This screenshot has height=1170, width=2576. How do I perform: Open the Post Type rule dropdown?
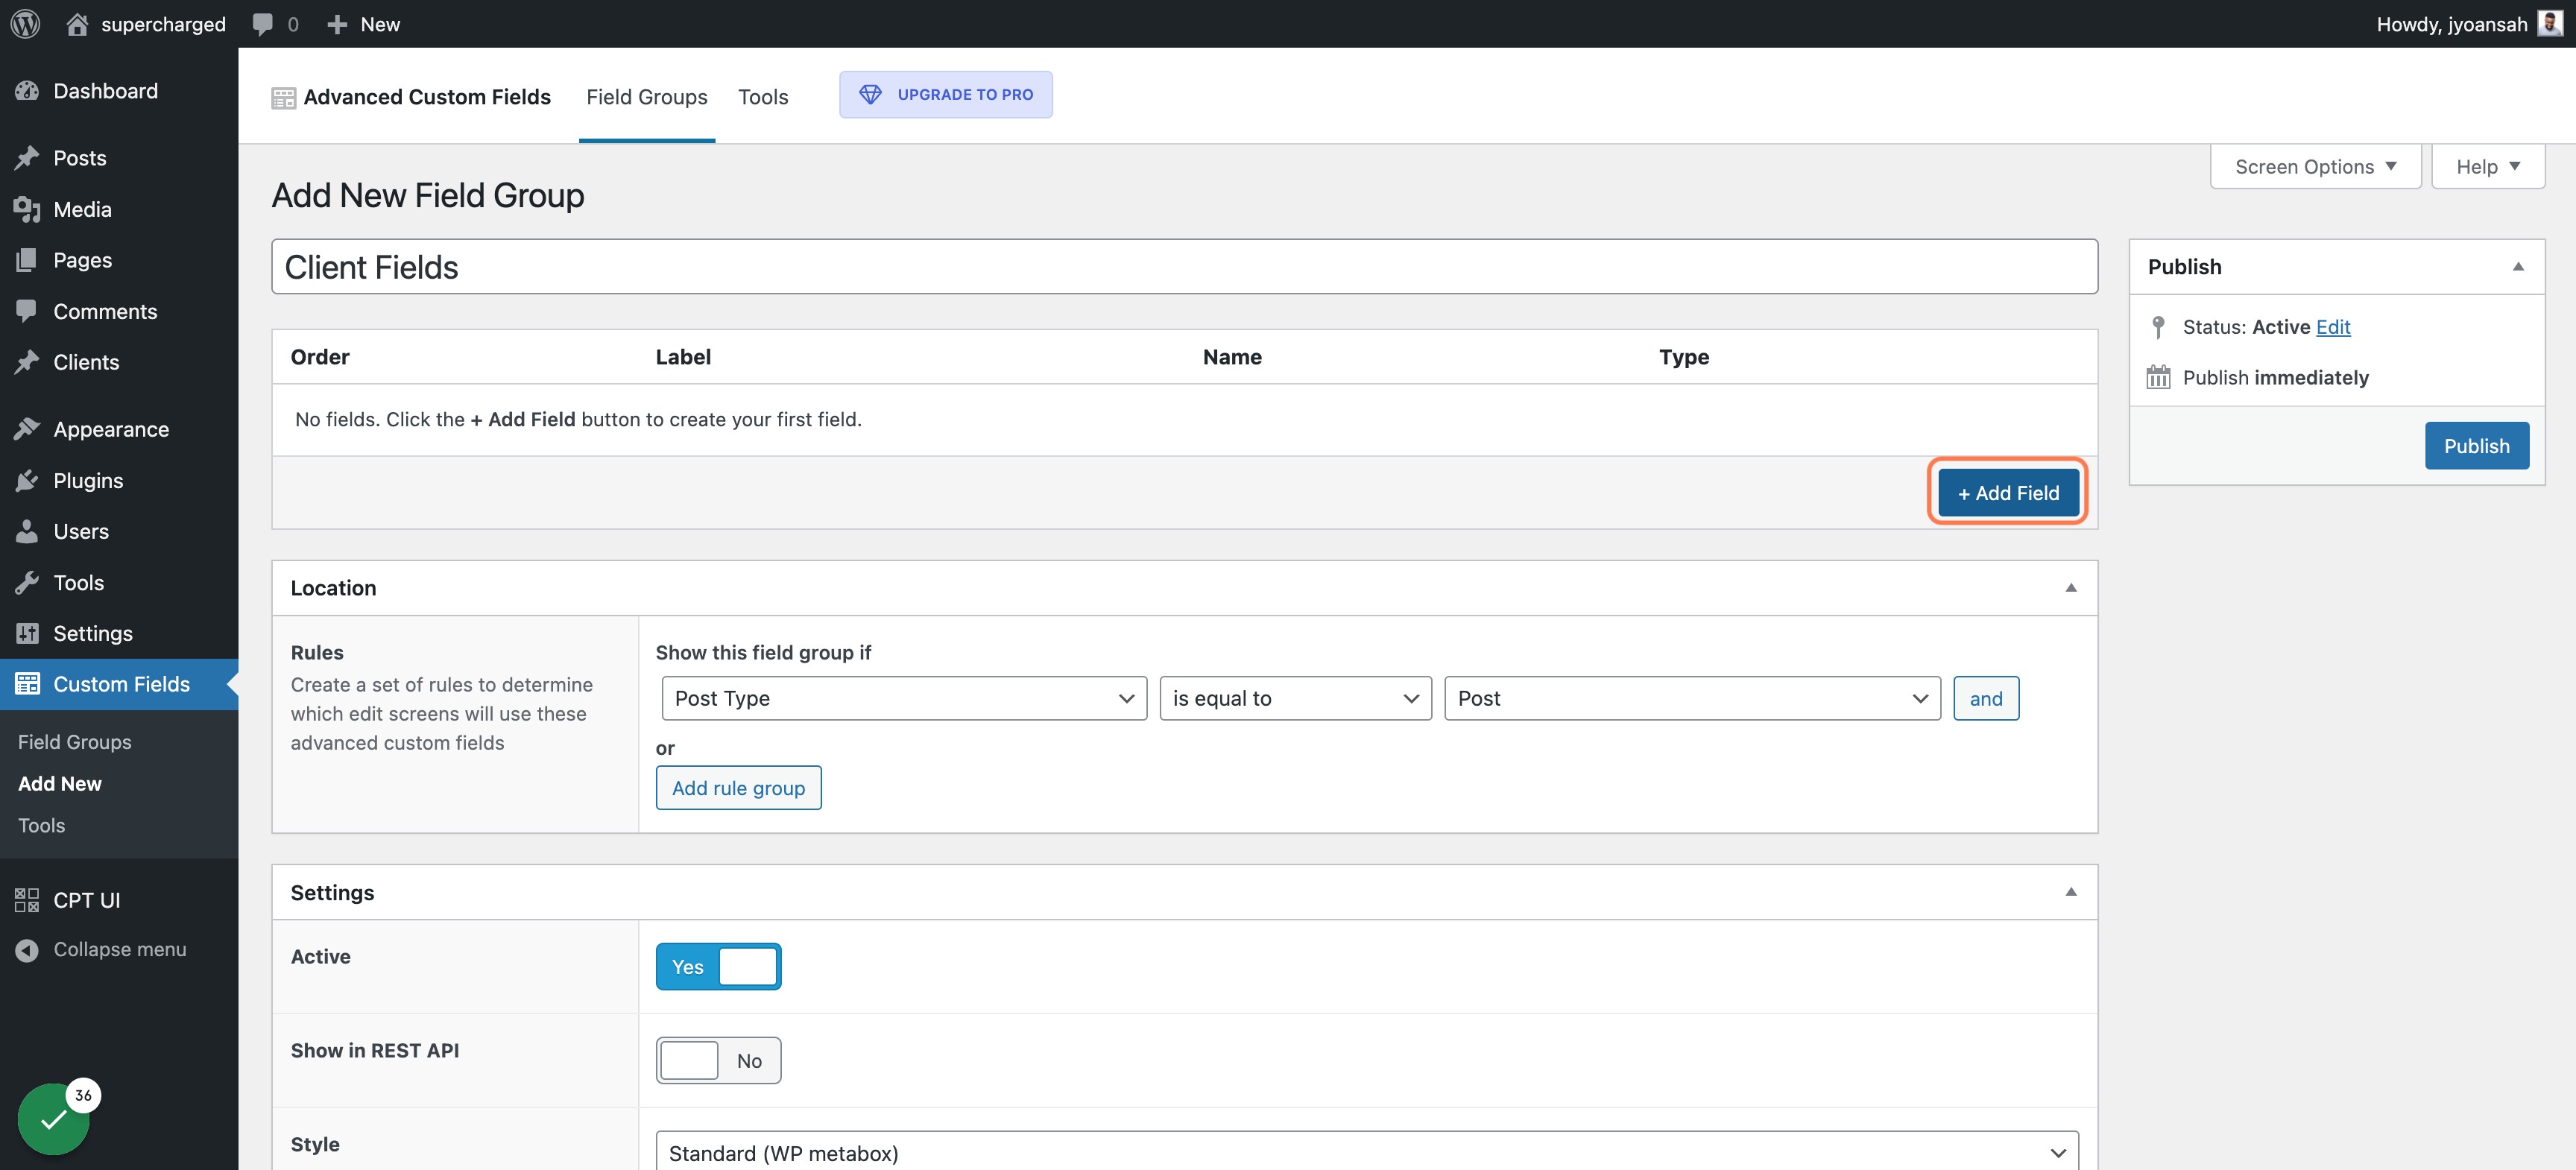pos(904,698)
